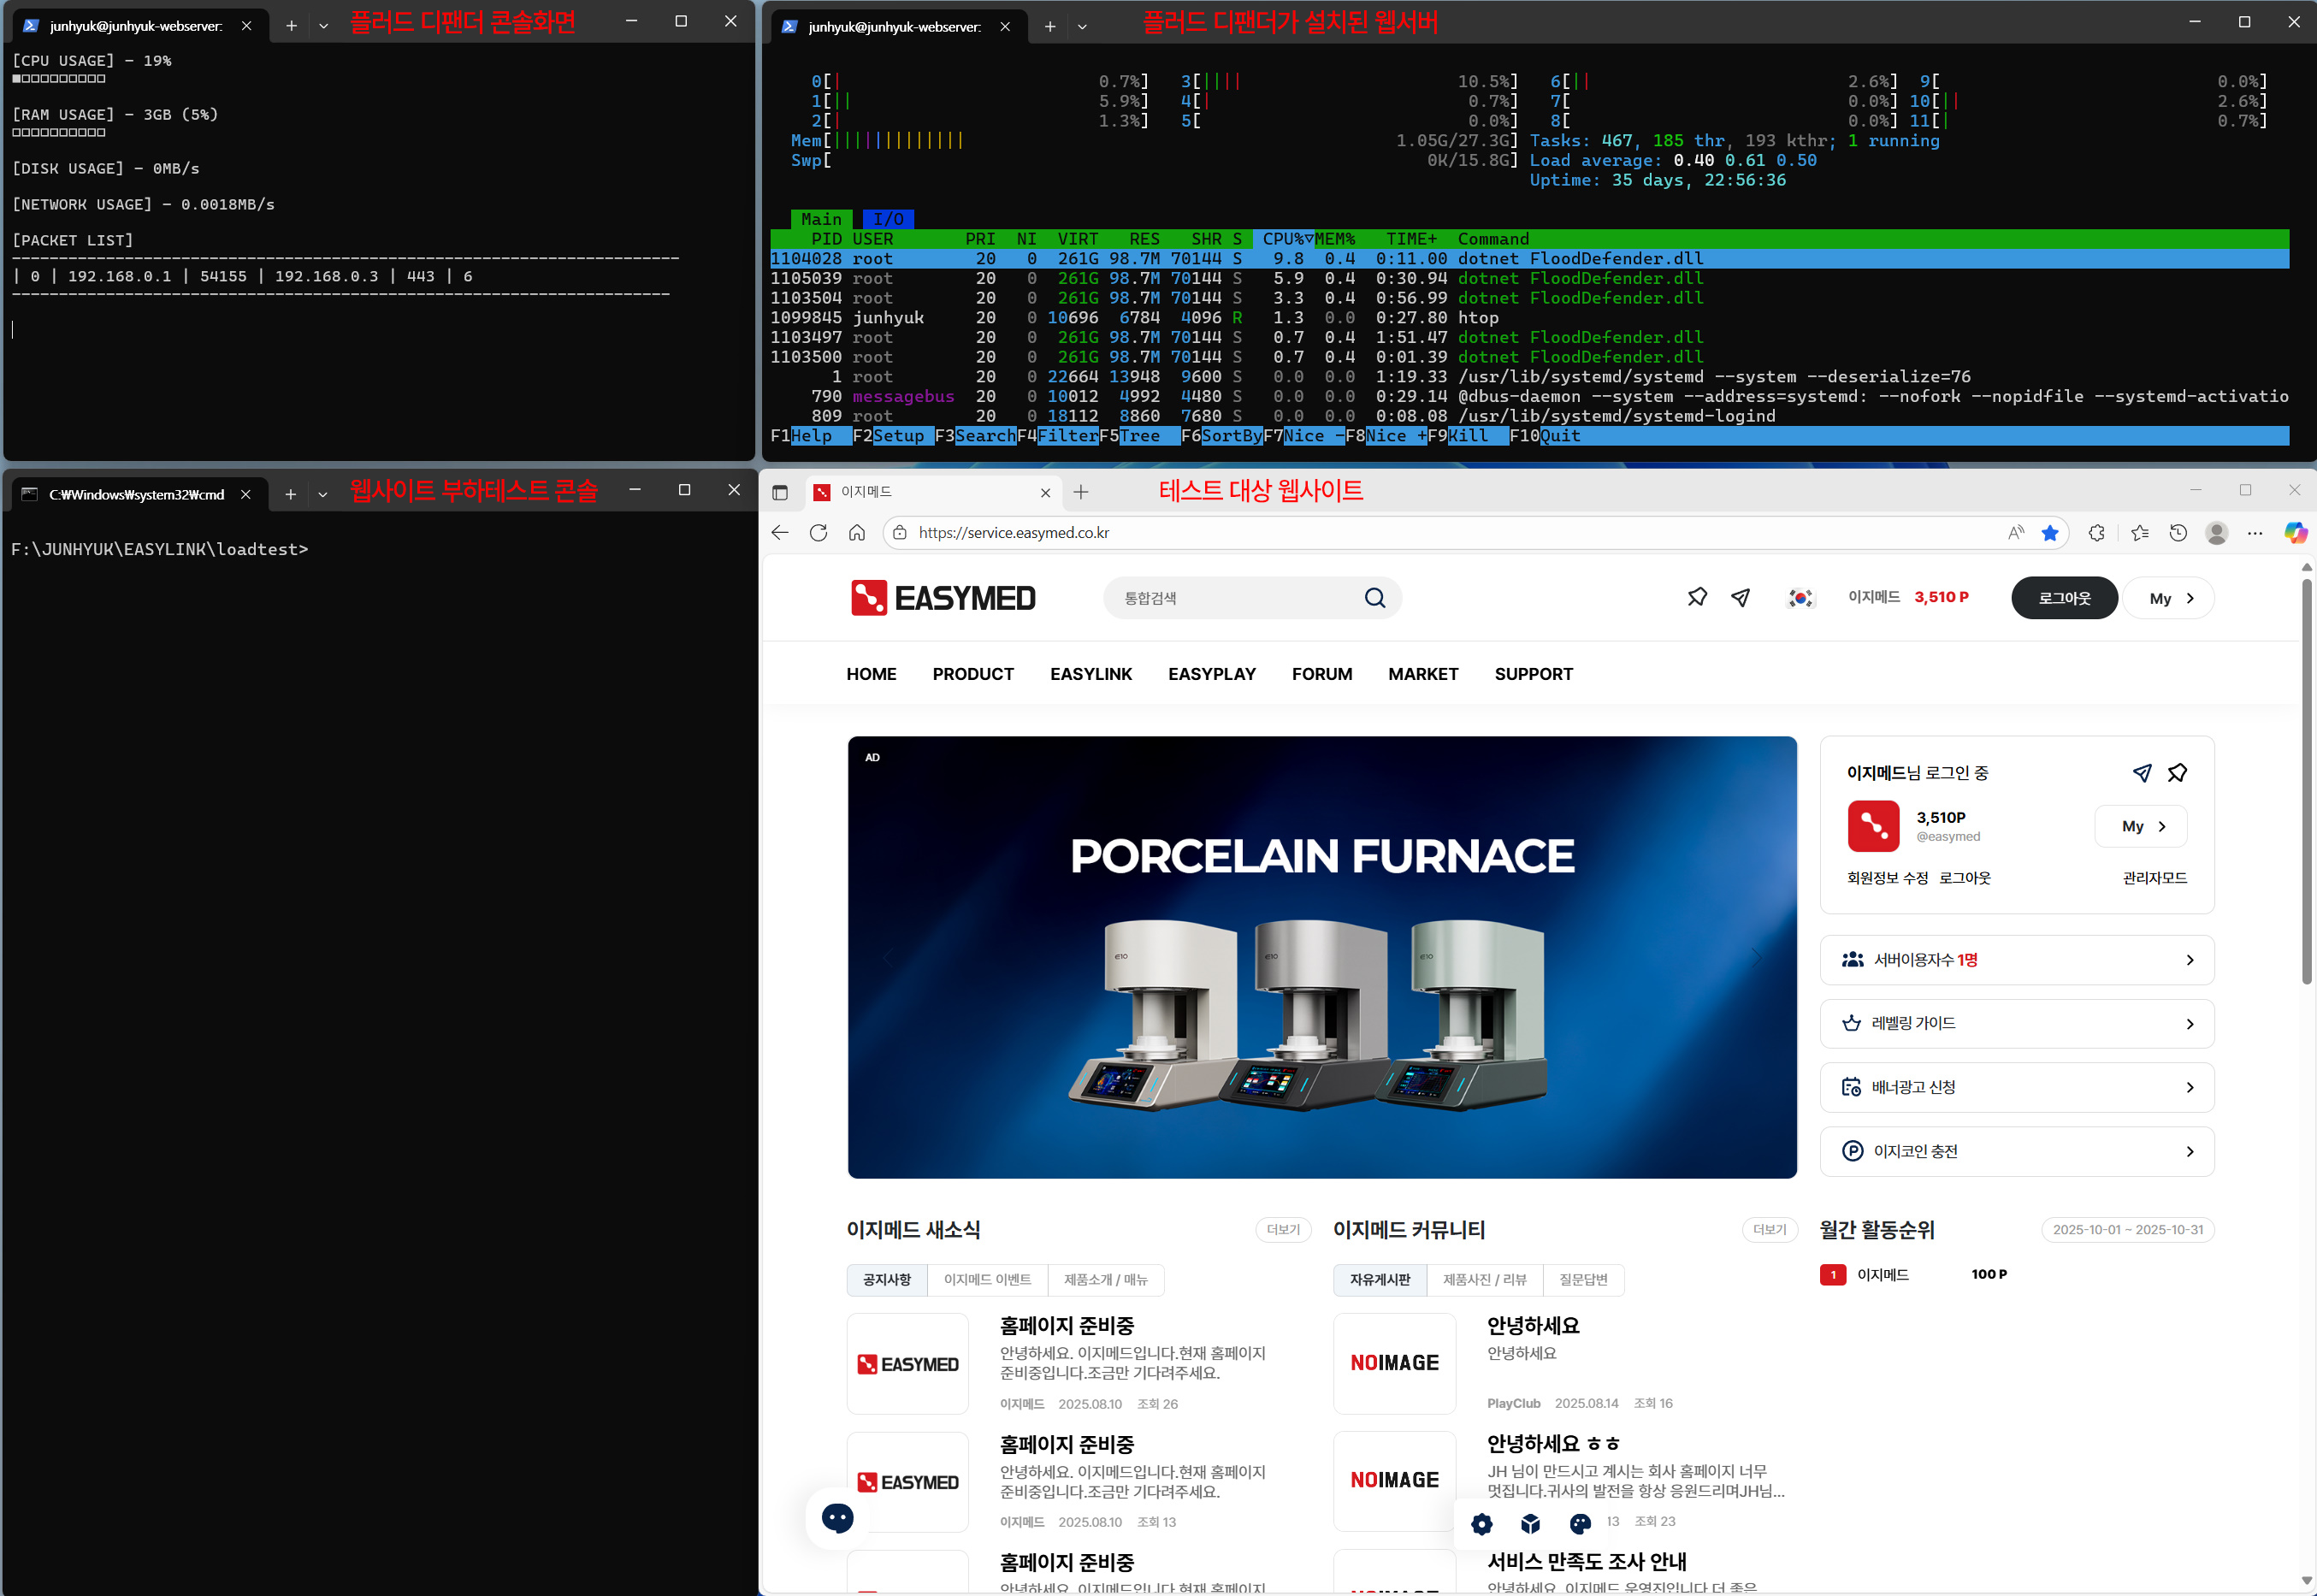
Task: Click the 로그아웃 button
Action: 2064,598
